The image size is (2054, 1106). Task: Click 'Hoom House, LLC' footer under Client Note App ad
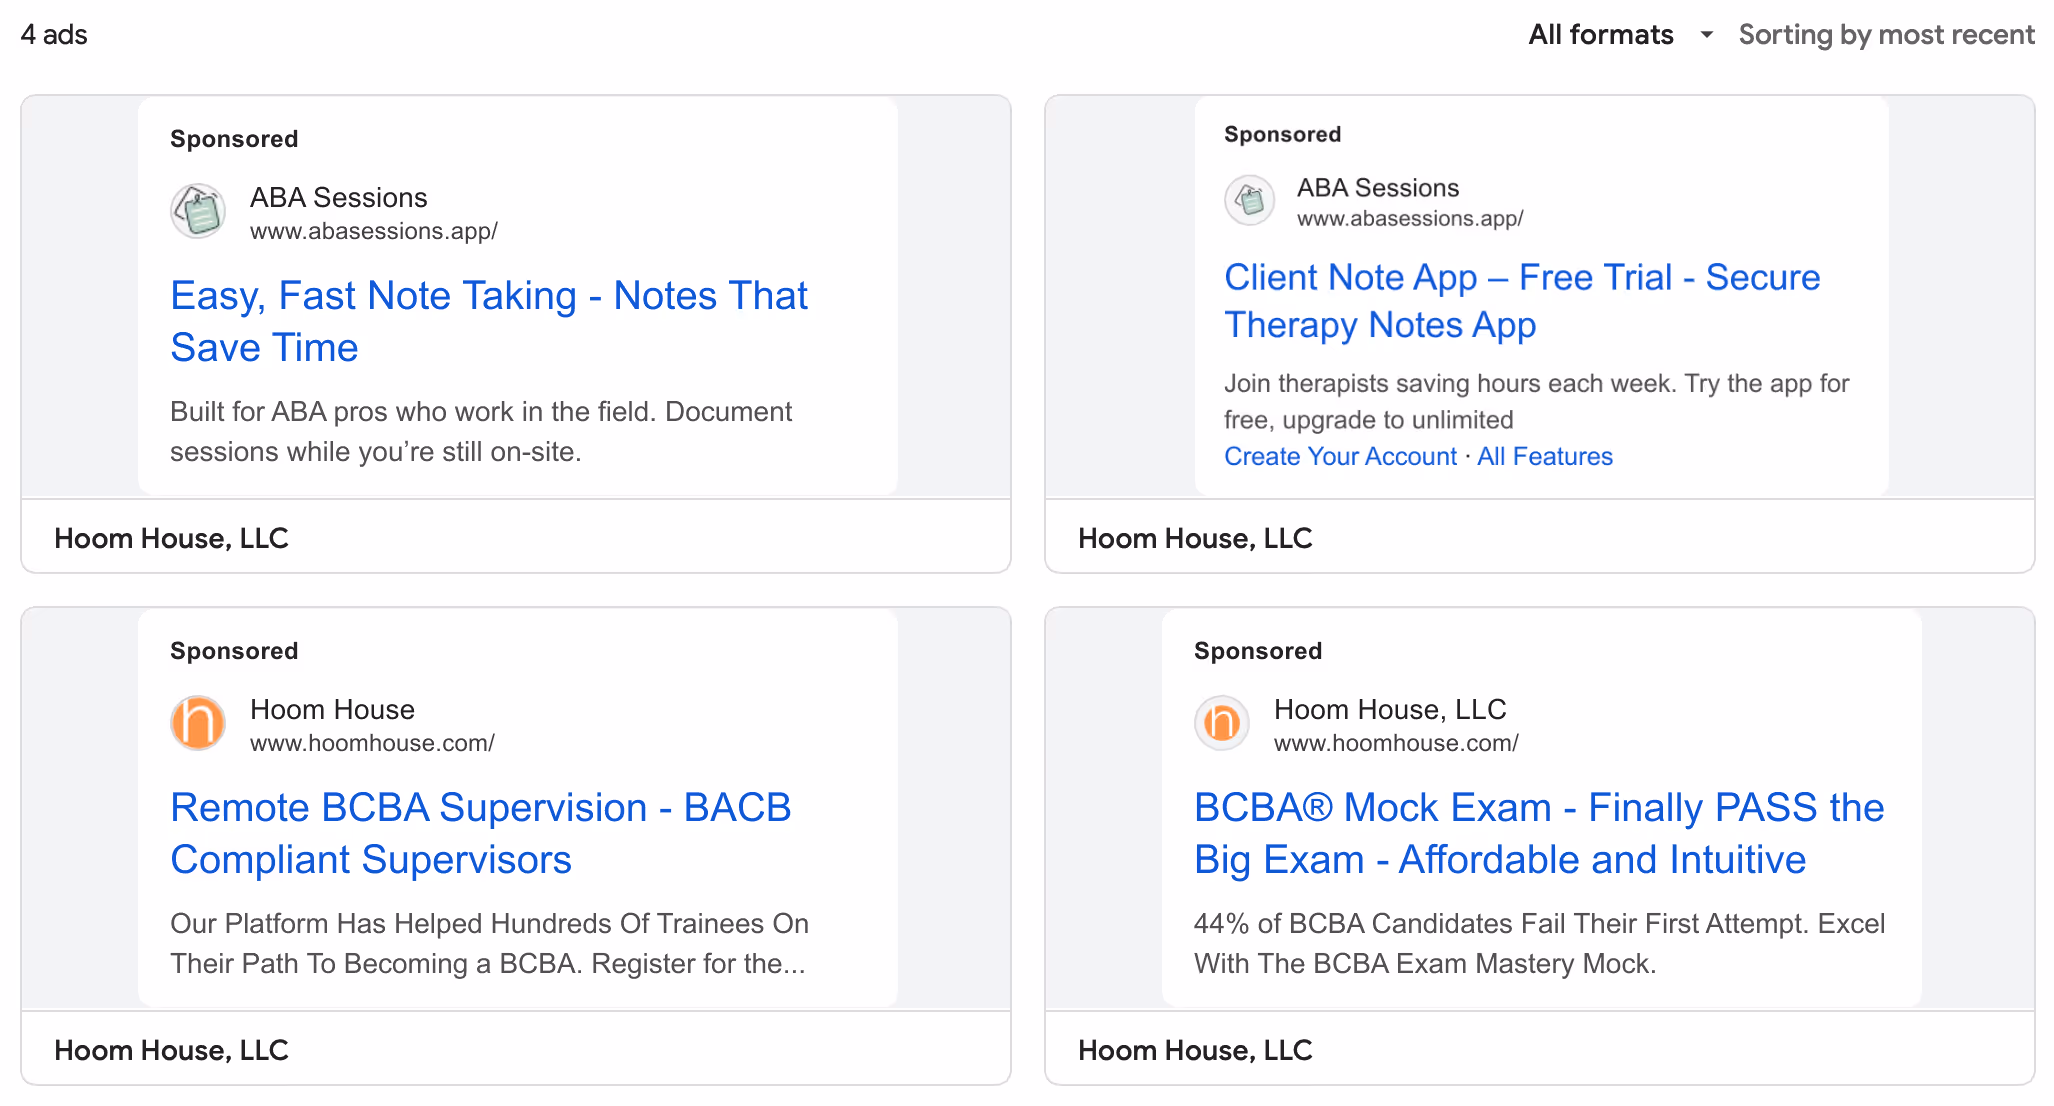click(1195, 538)
